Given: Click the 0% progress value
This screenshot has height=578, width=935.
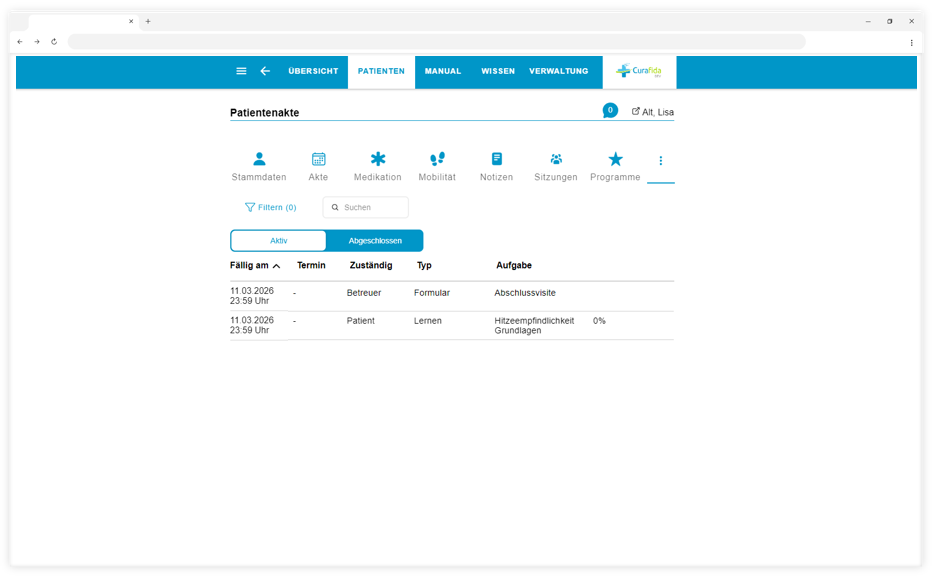Looking at the screenshot, I should click(x=599, y=321).
